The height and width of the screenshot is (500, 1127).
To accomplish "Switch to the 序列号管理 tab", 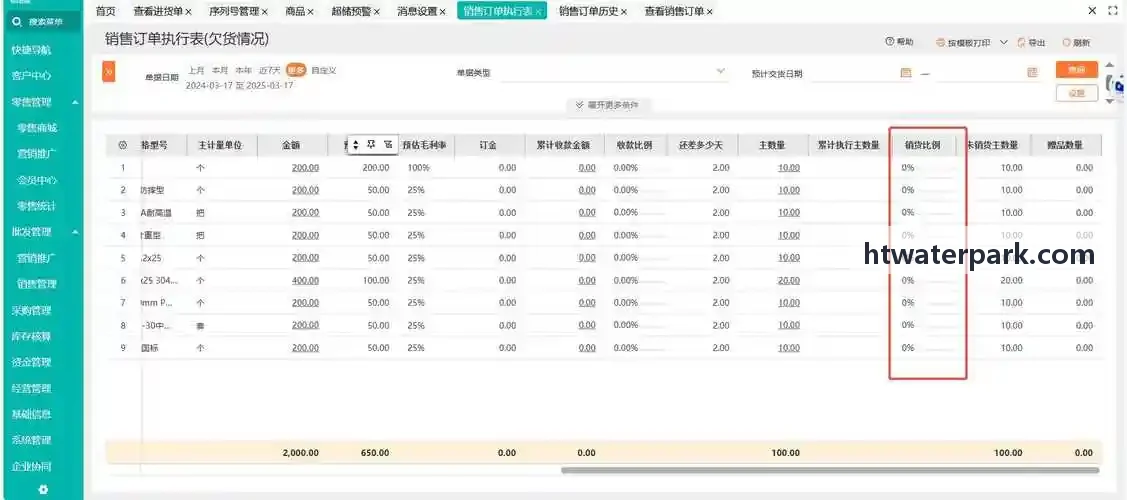I will [x=234, y=11].
